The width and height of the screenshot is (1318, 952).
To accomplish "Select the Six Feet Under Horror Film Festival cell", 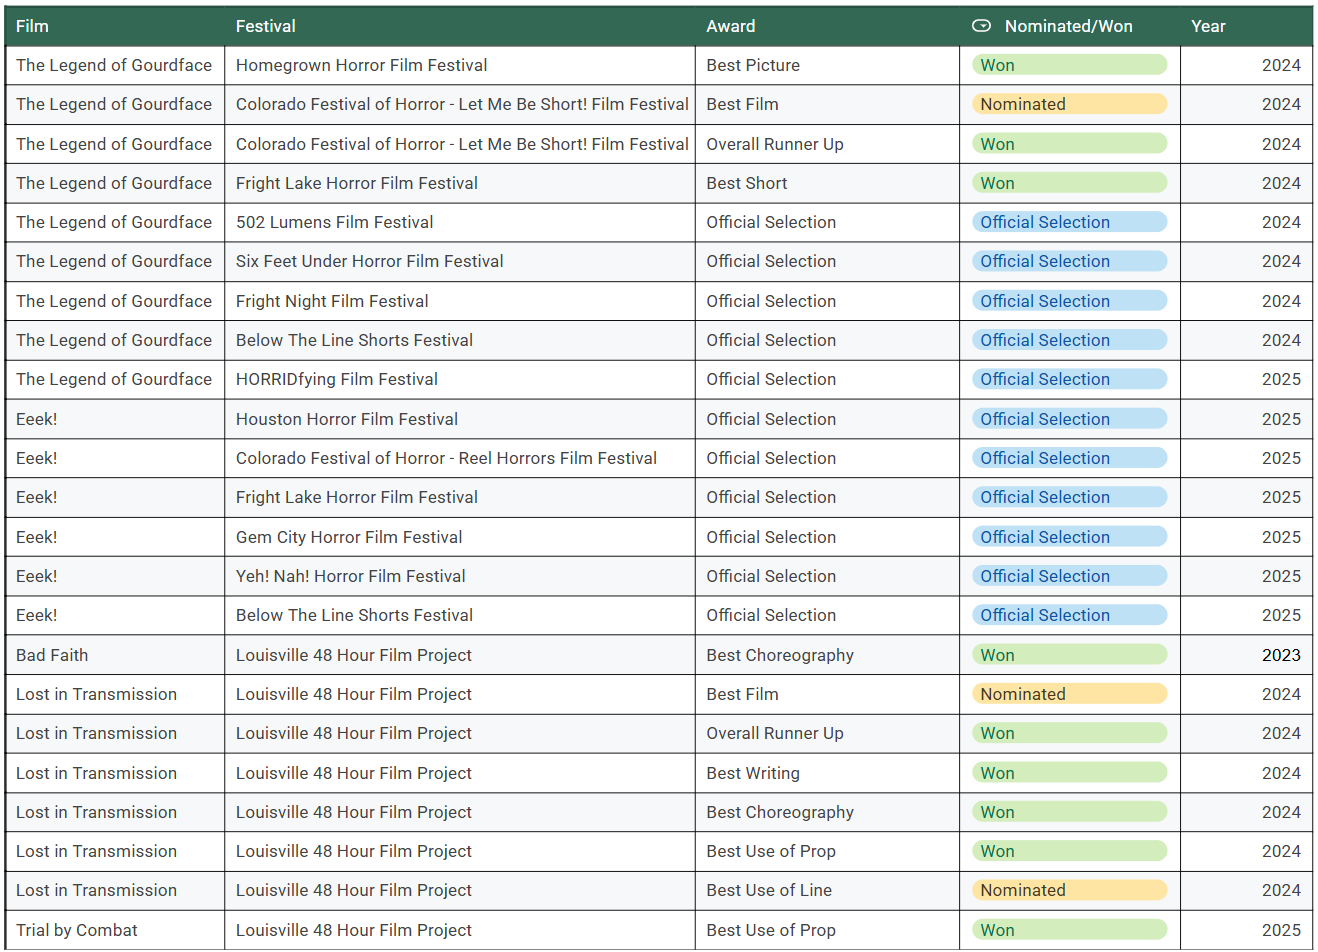I will [x=460, y=261].
